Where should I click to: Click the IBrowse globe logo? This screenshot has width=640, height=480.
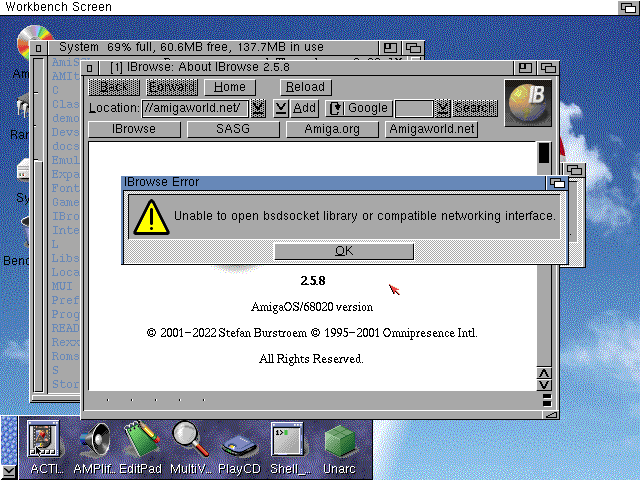coord(528,103)
